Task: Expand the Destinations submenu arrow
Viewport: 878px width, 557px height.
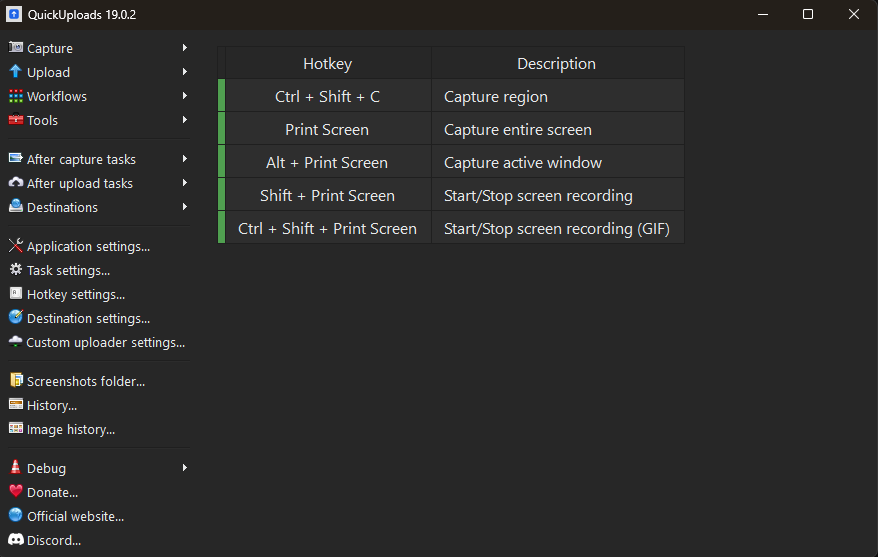Action: click(x=185, y=207)
